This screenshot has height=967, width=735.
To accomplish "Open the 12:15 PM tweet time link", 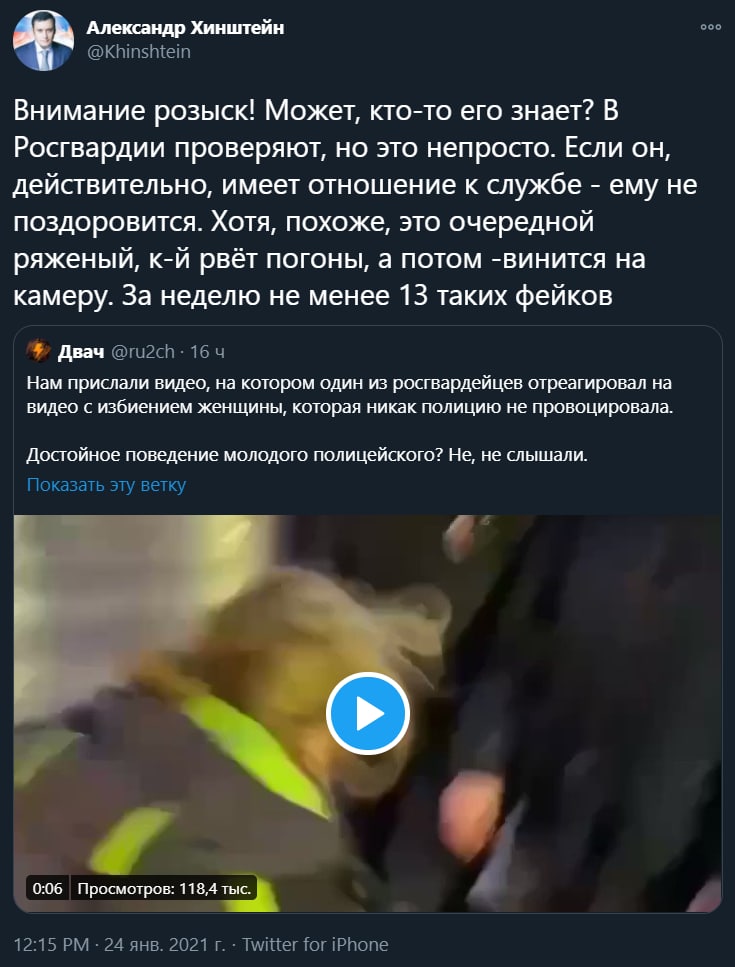I will tap(52, 944).
